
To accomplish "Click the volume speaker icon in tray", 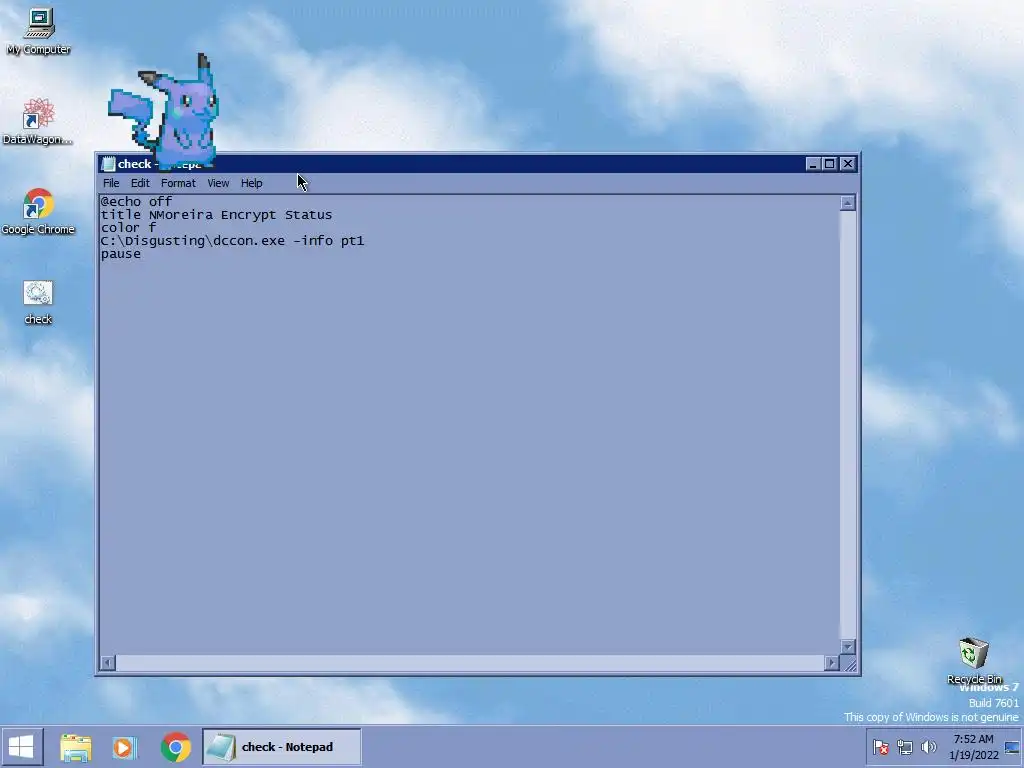I will tap(928, 746).
